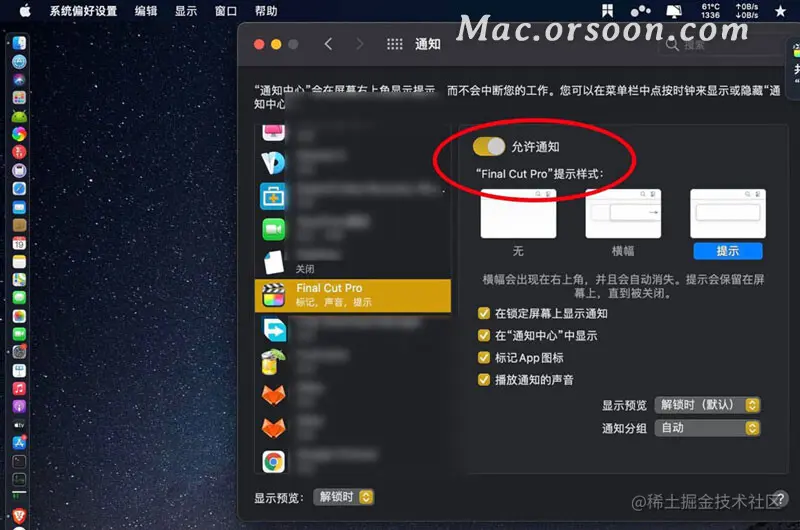This screenshot has width=800, height=530.
Task: Uncheck 标记App图标 checkbox
Action: pos(484,358)
